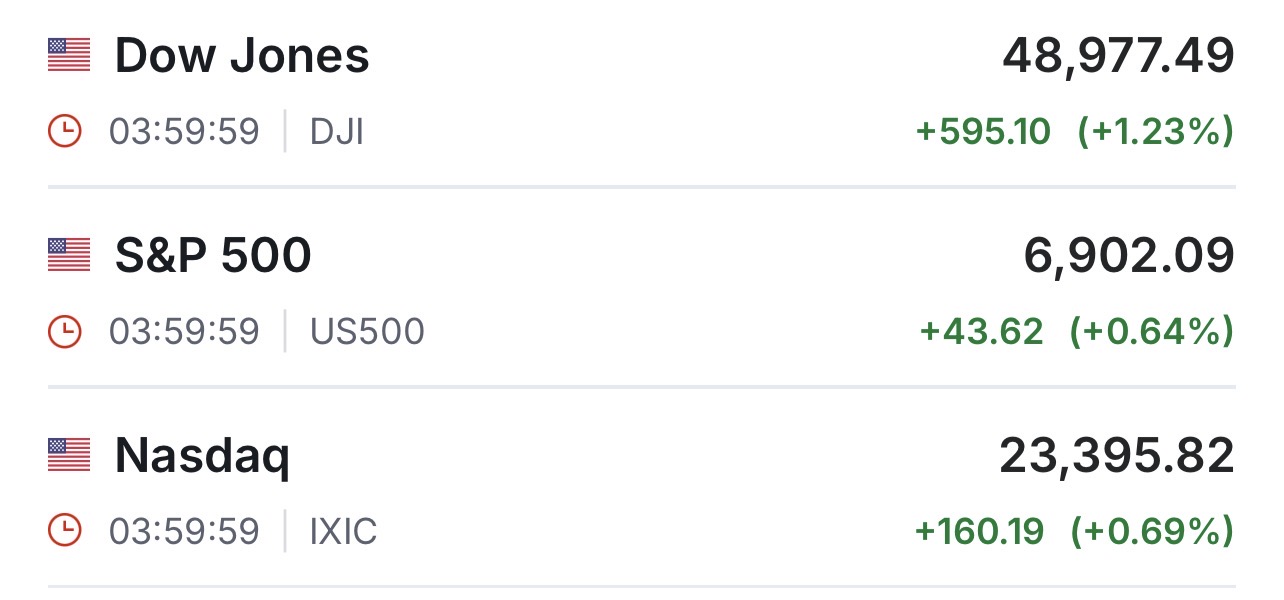Screen dimensions: 1284x600
Task: Open the Nasdaq index name
Action: pyautogui.click(x=202, y=457)
